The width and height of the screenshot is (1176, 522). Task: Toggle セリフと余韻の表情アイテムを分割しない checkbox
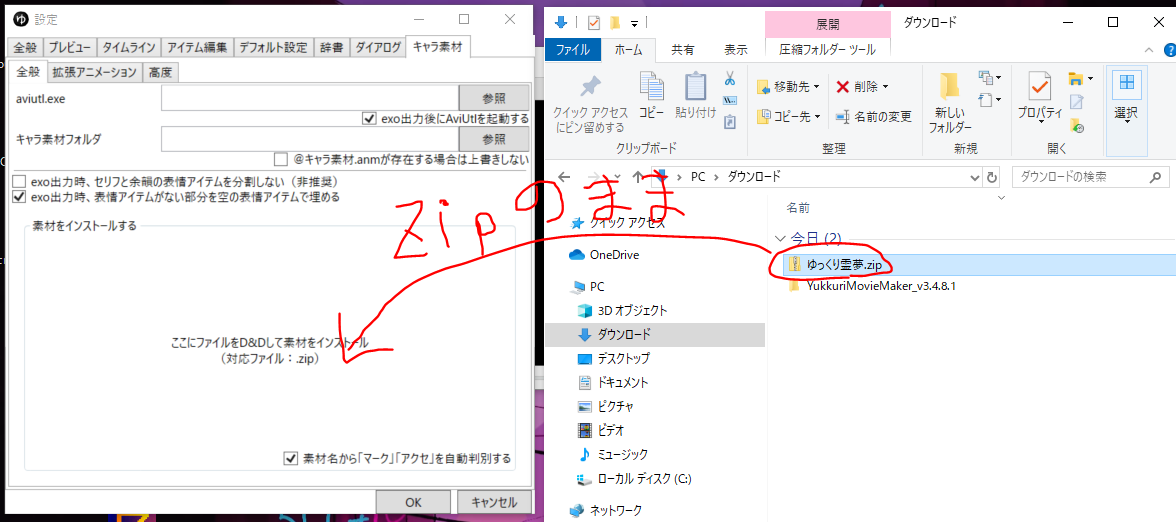tap(20, 182)
